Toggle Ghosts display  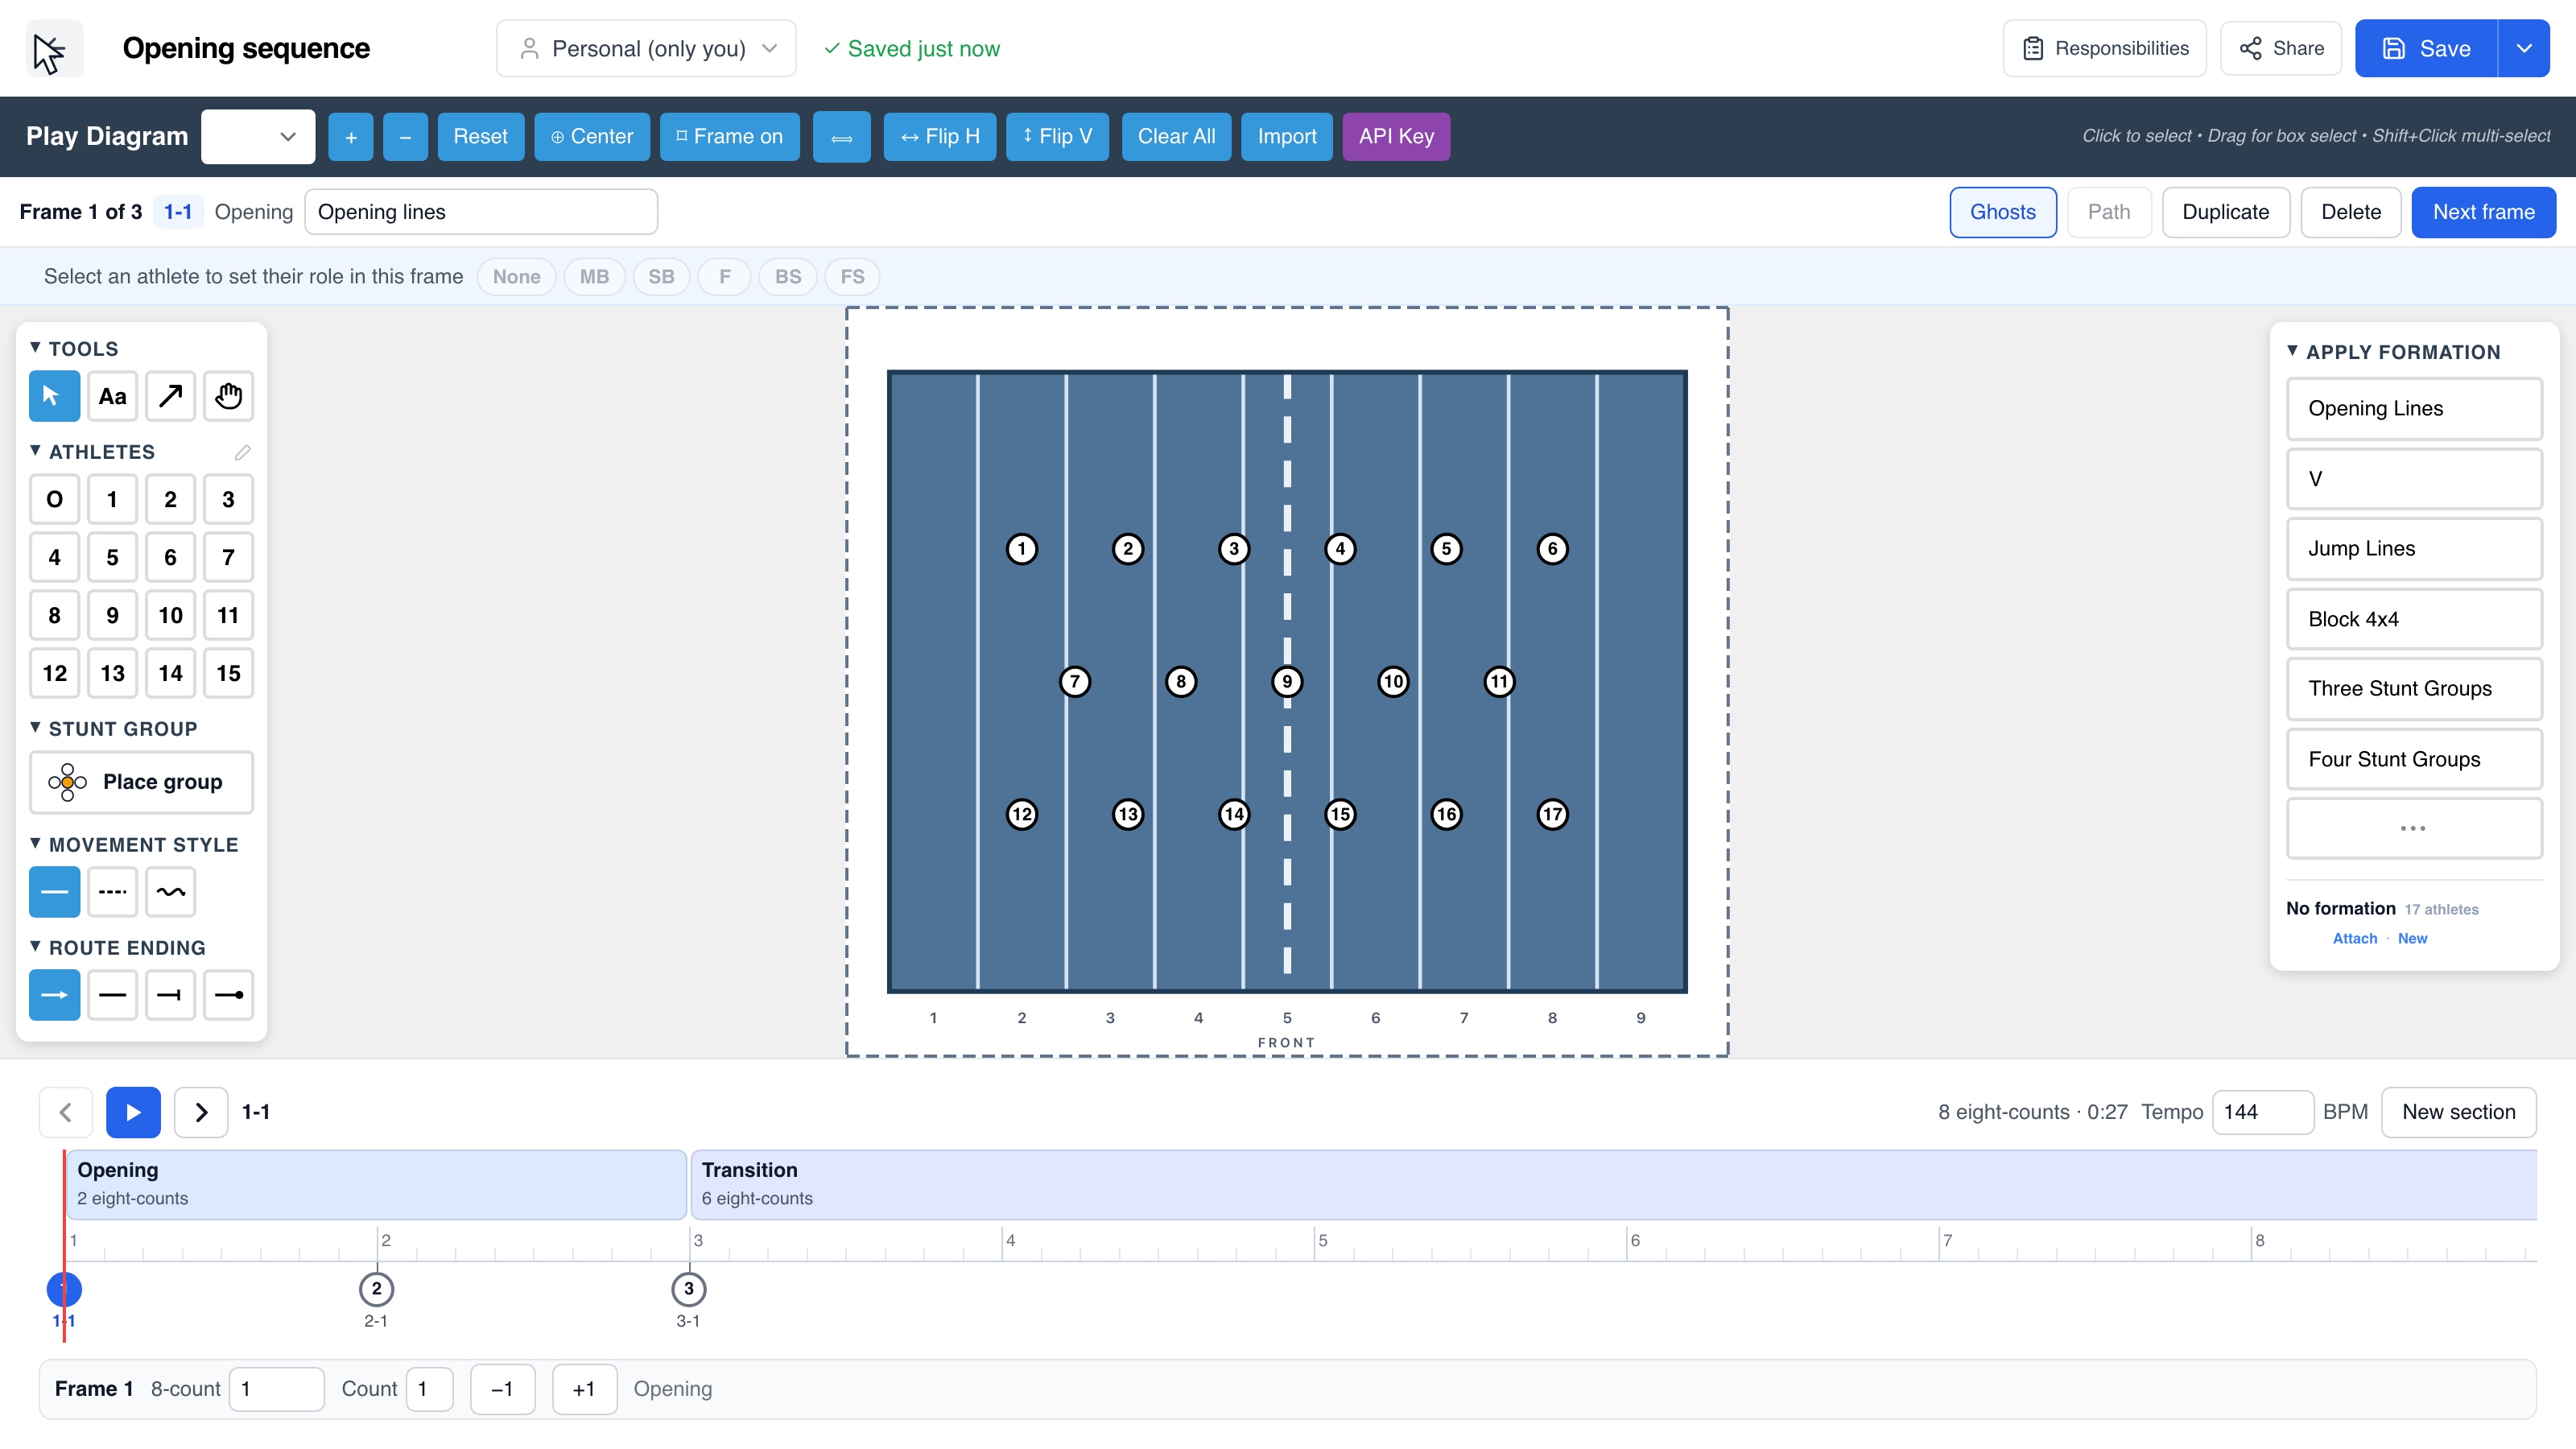[2002, 212]
